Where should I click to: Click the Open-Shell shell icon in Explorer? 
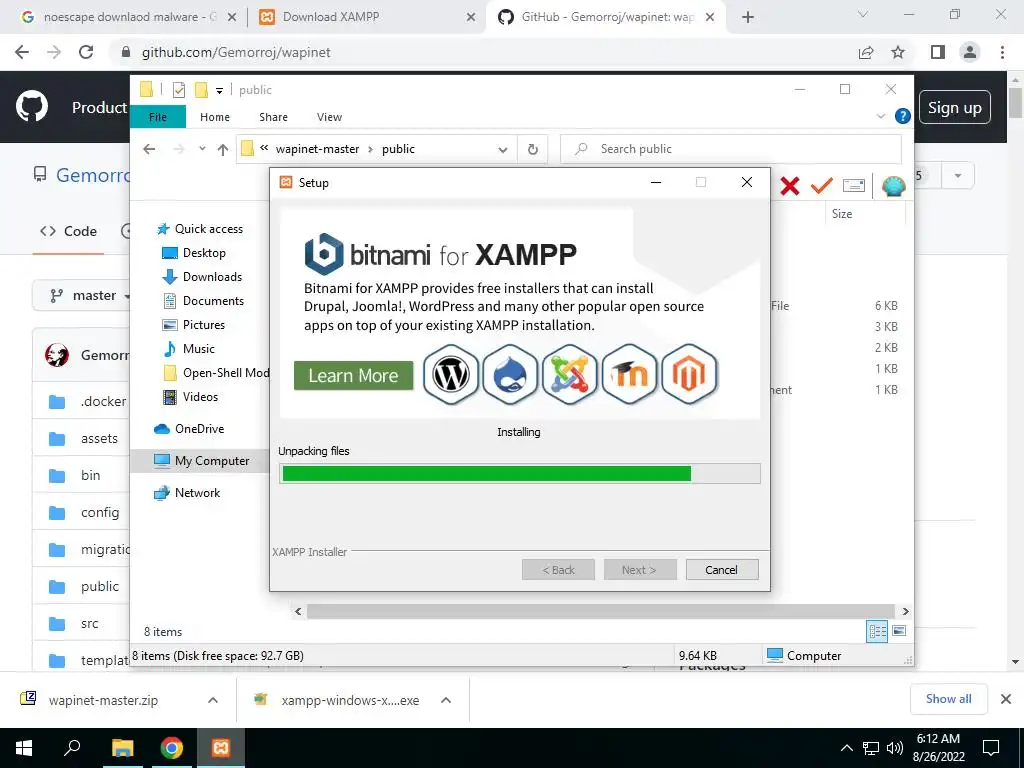[893, 186]
